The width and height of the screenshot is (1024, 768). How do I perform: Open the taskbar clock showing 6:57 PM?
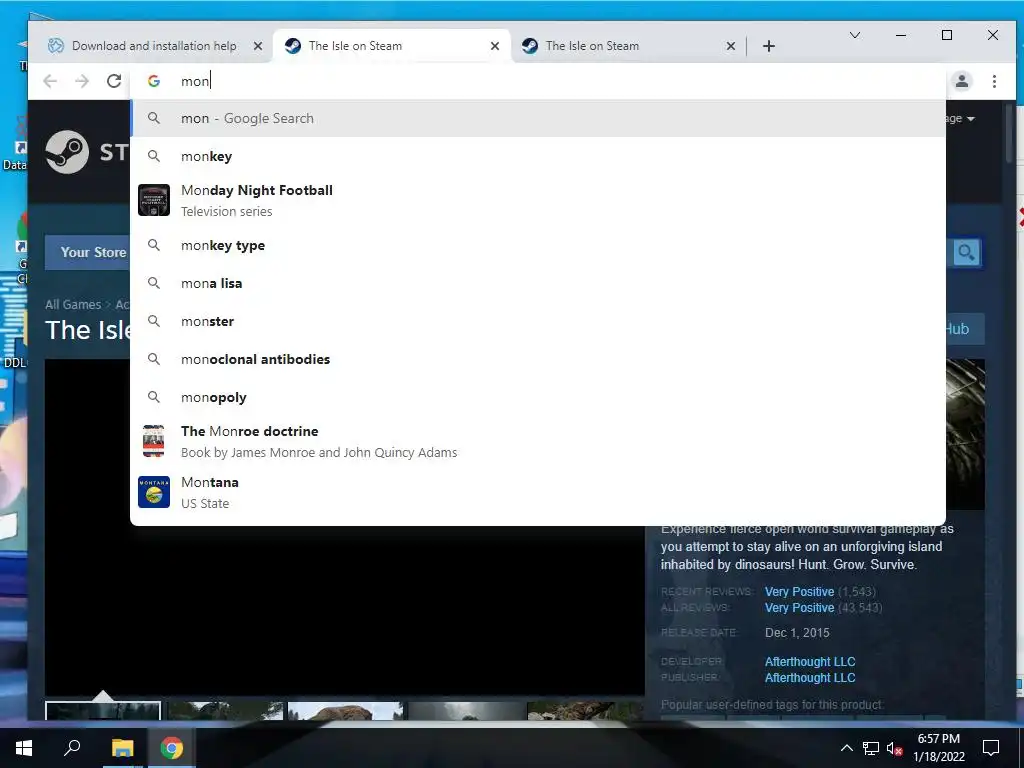(x=938, y=748)
